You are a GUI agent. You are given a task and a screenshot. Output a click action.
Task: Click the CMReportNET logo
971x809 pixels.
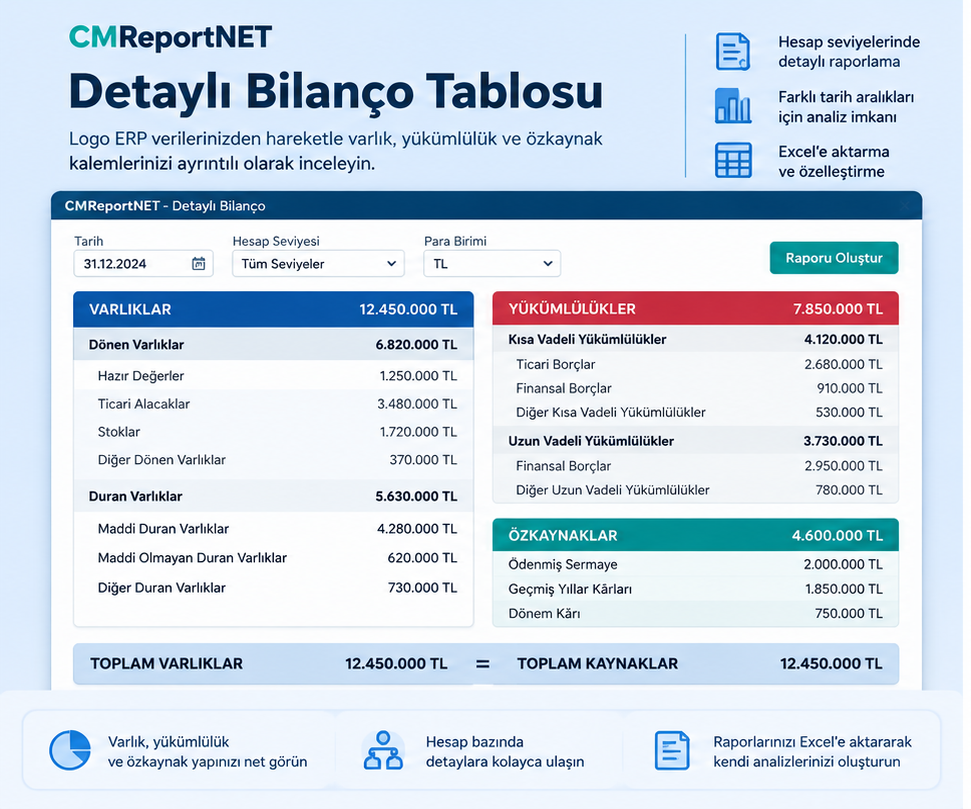(170, 37)
